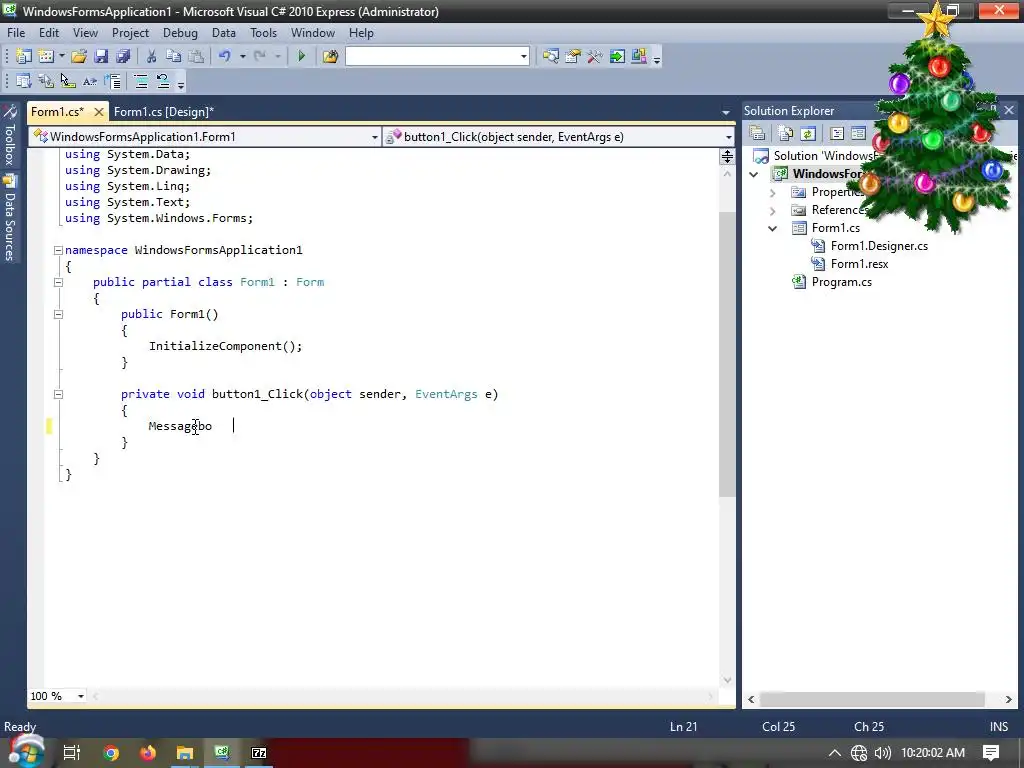
Task: Click the Save All toolbar icon
Action: point(123,57)
